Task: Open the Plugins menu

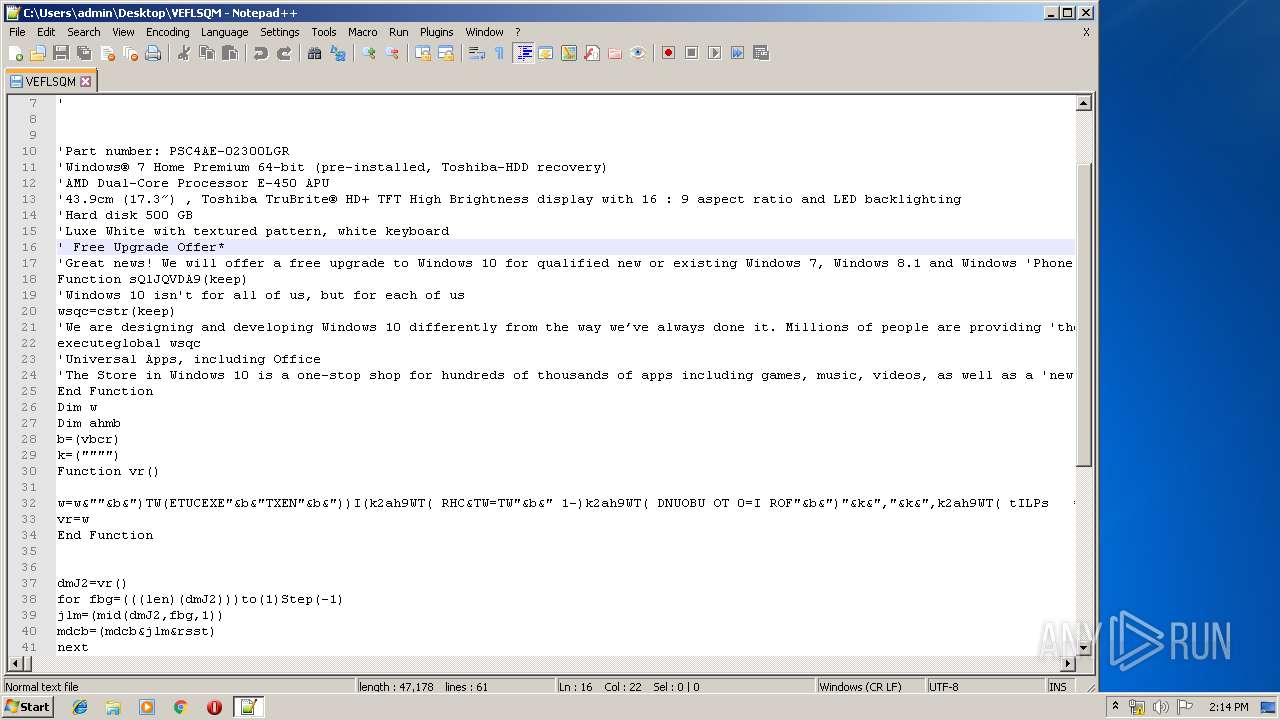Action: click(x=437, y=32)
